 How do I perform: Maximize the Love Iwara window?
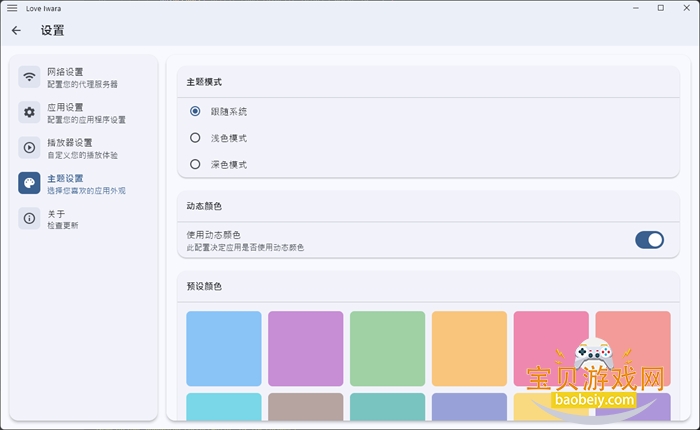click(x=660, y=8)
